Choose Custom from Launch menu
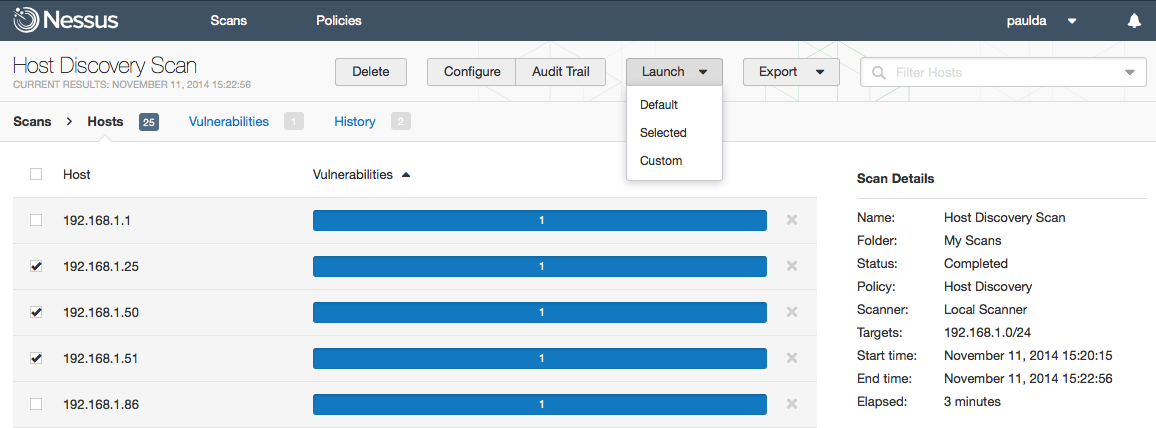This screenshot has height=428, width=1156. (x=661, y=161)
